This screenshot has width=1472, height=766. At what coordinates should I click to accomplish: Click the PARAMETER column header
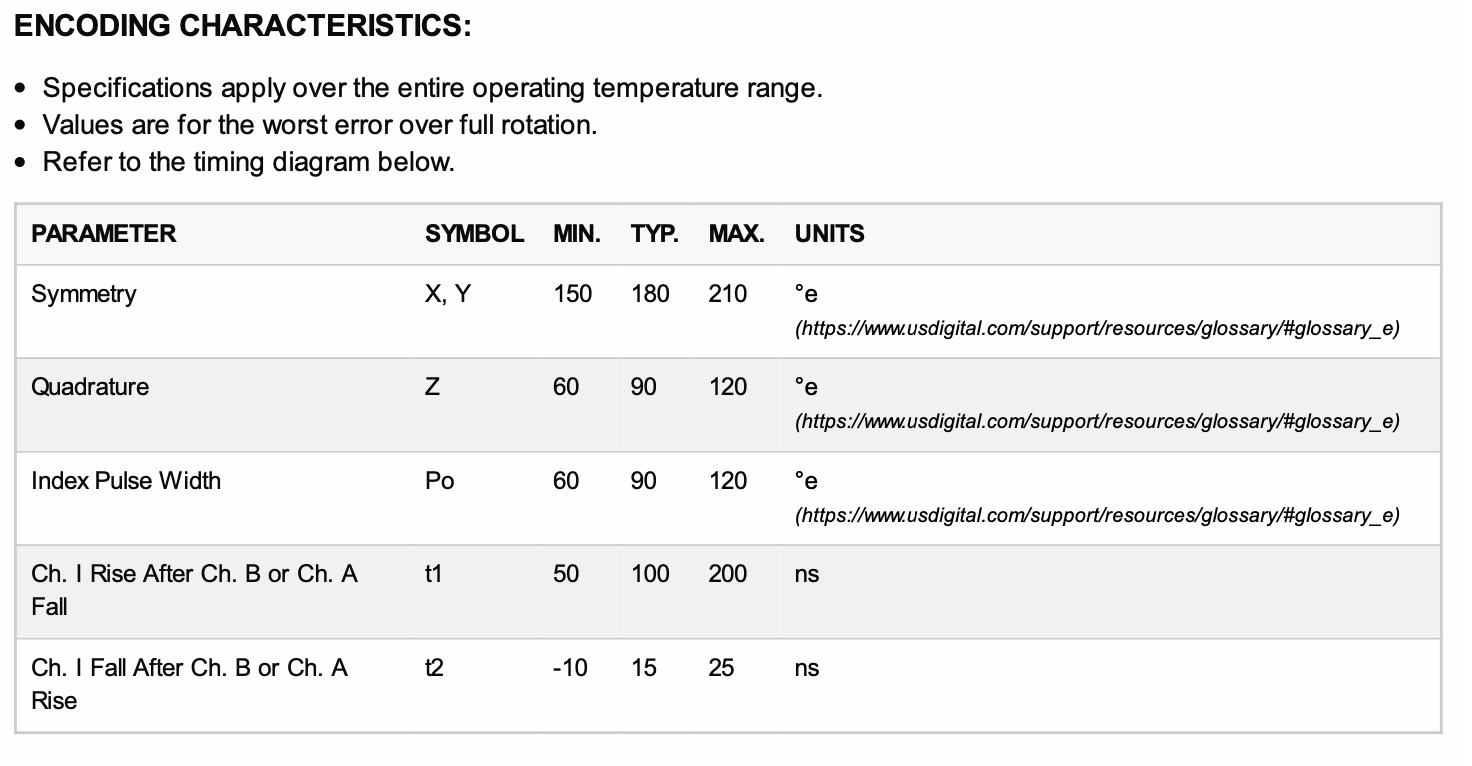click(x=103, y=234)
